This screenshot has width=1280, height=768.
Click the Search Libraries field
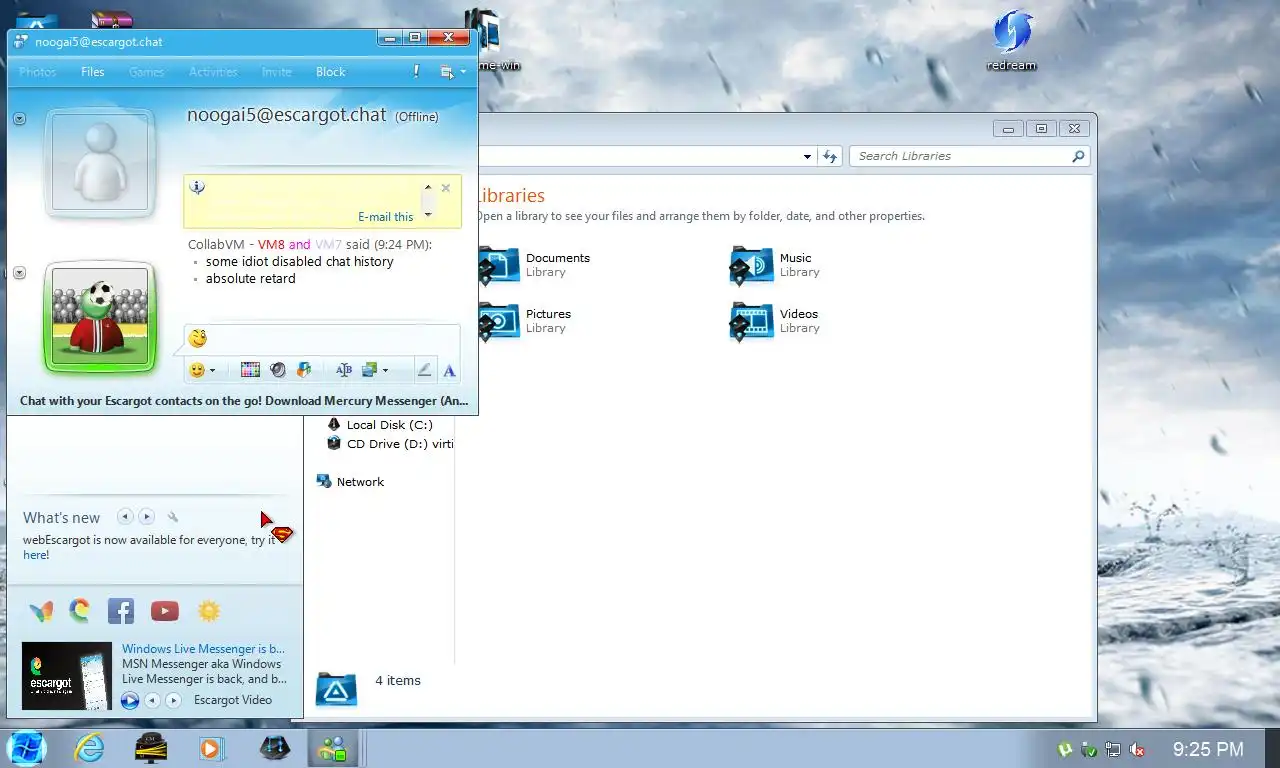click(x=969, y=156)
